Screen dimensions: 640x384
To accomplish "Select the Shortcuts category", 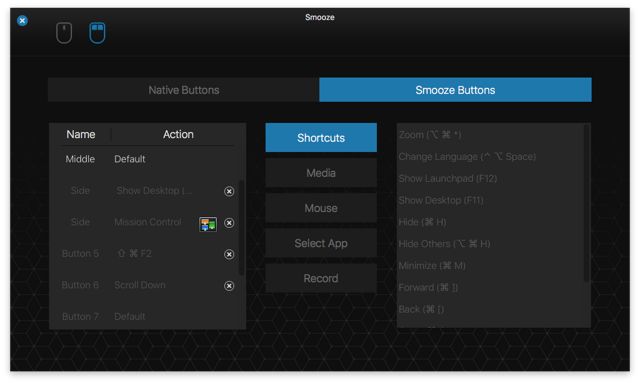I will tap(321, 138).
